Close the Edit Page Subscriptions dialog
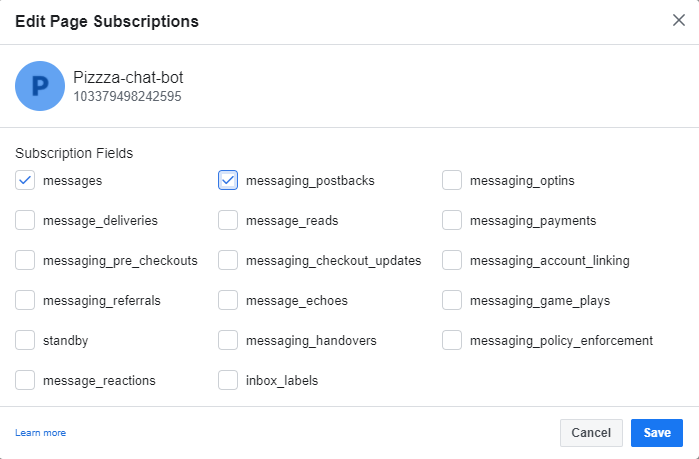 pos(678,20)
